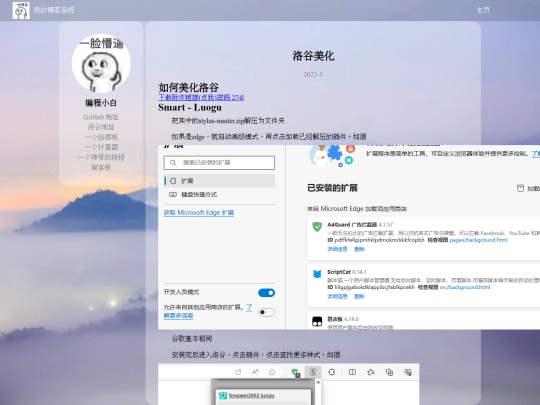
Task: Open ScriptCat's src/background.html inspect link
Action: tap(465, 287)
